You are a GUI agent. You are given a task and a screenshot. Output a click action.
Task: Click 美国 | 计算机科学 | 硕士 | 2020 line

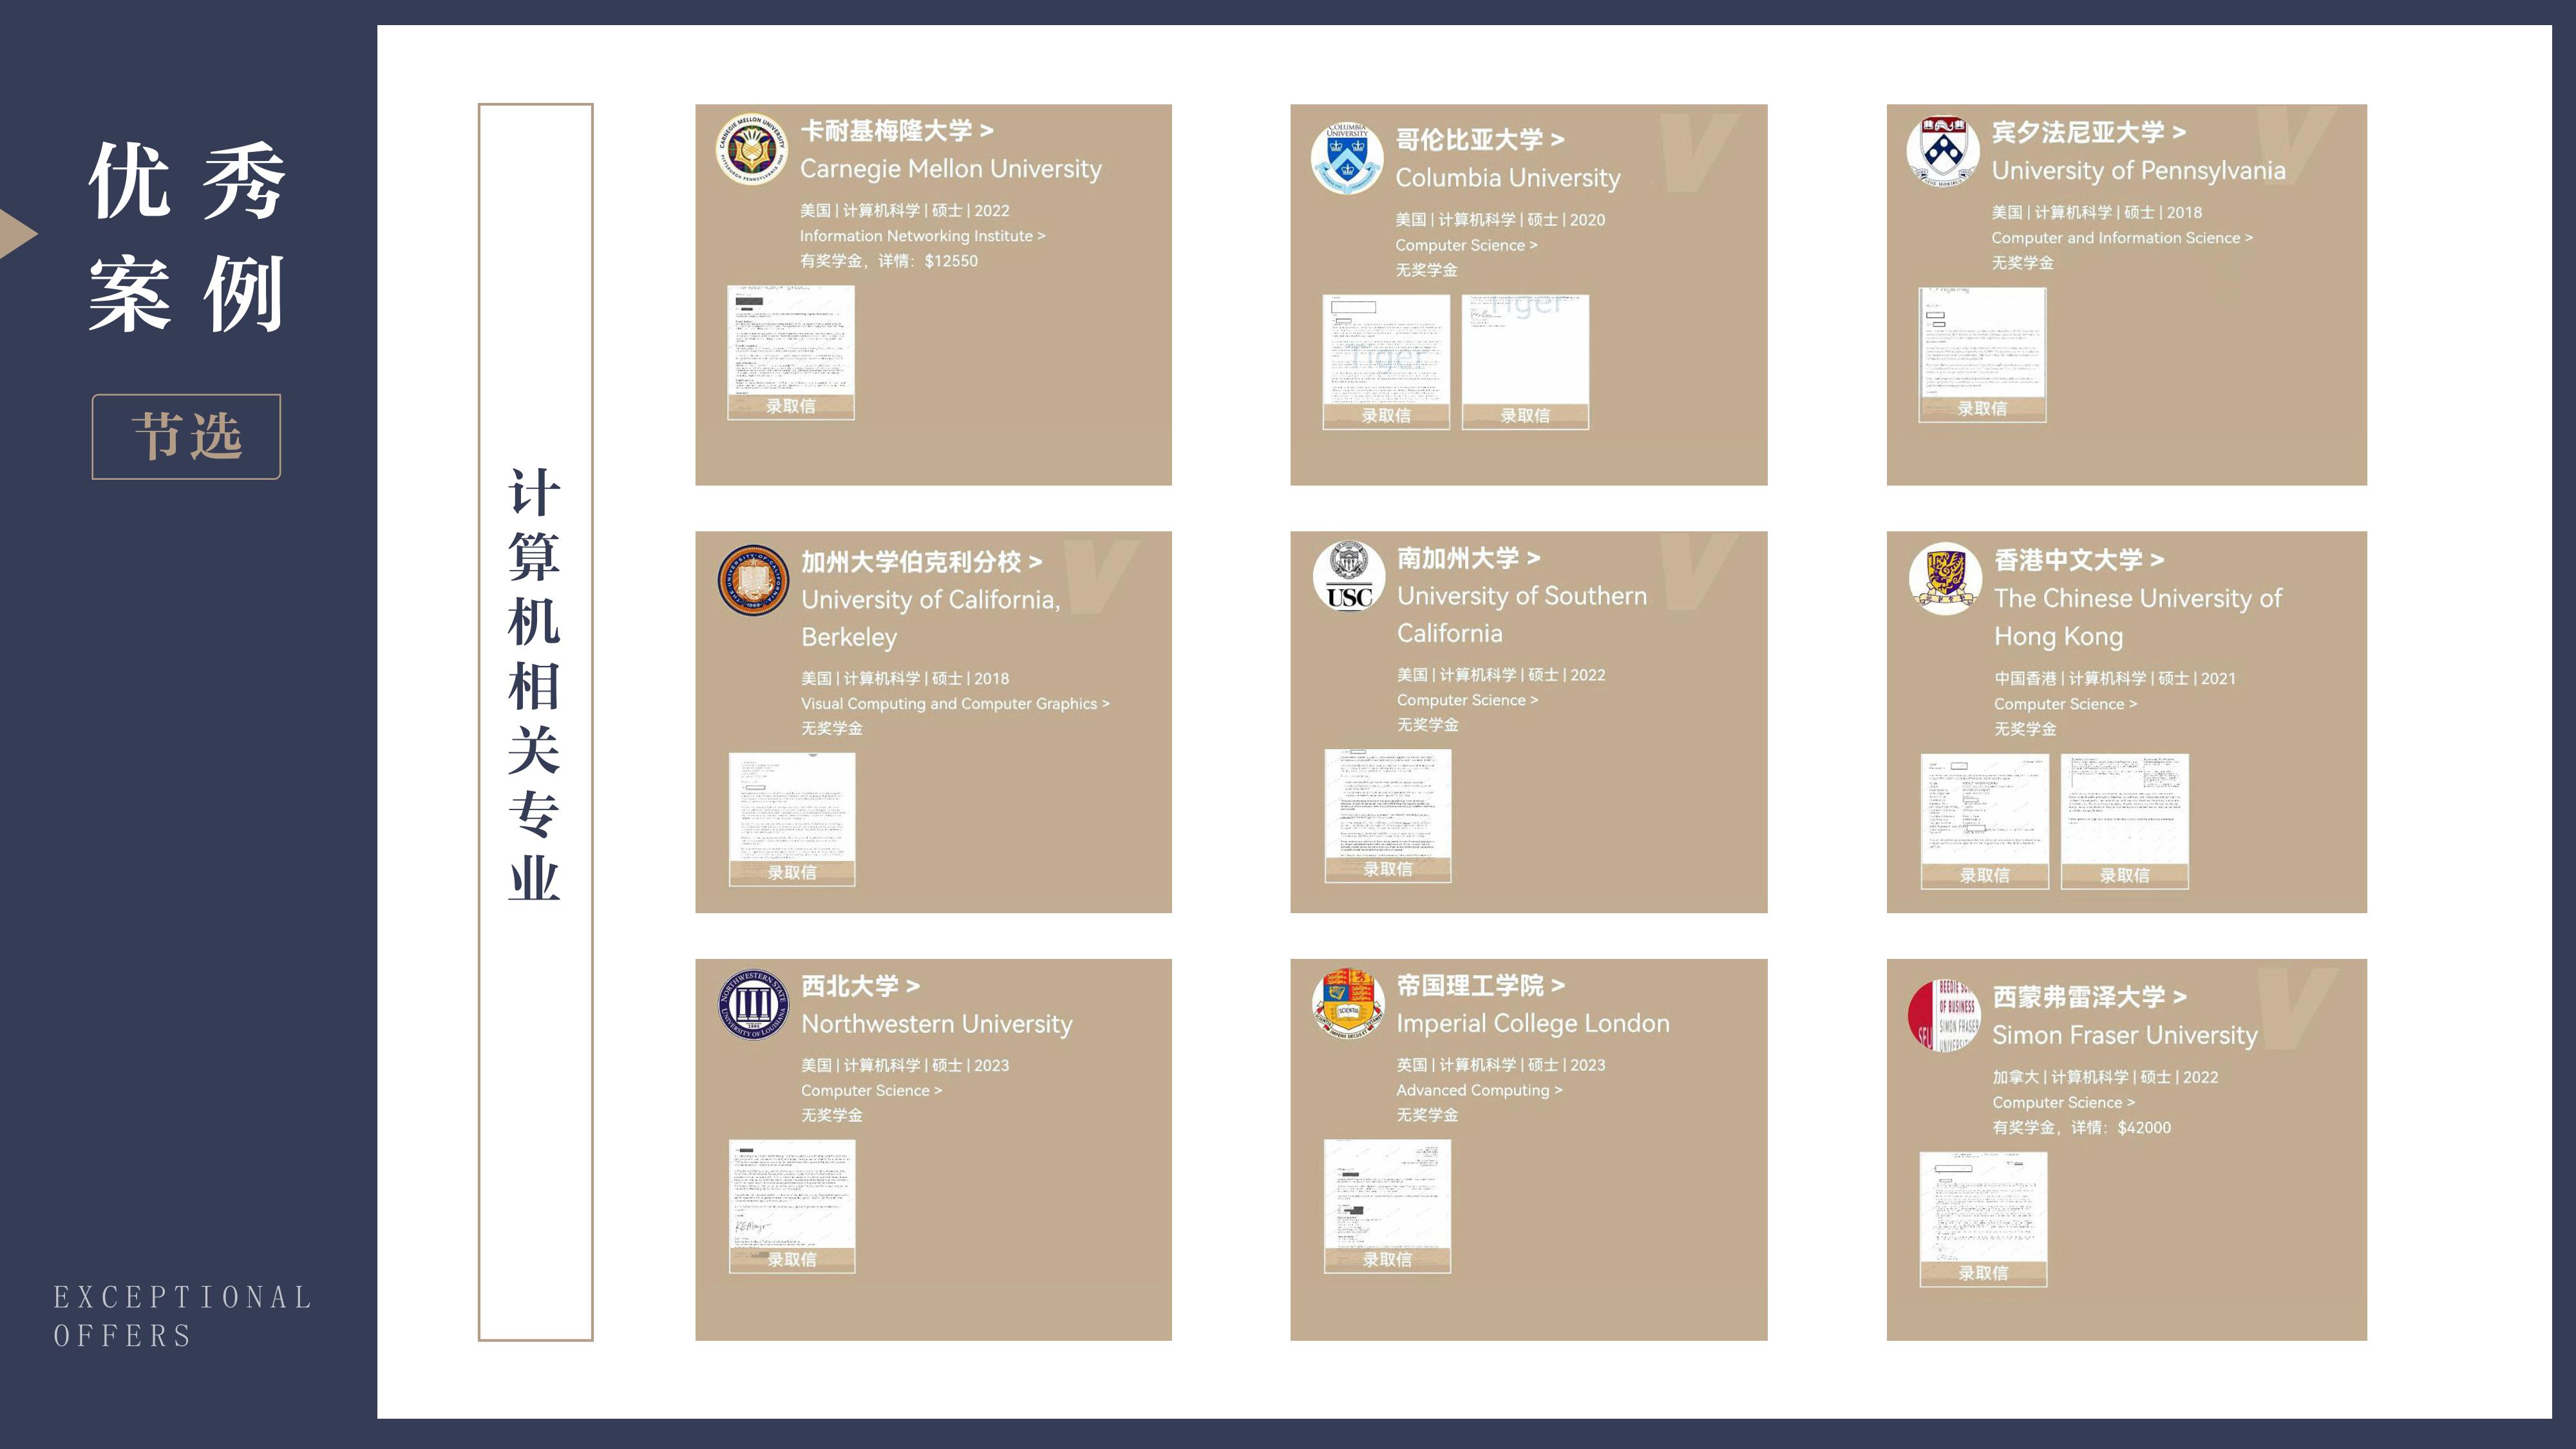(x=1500, y=220)
